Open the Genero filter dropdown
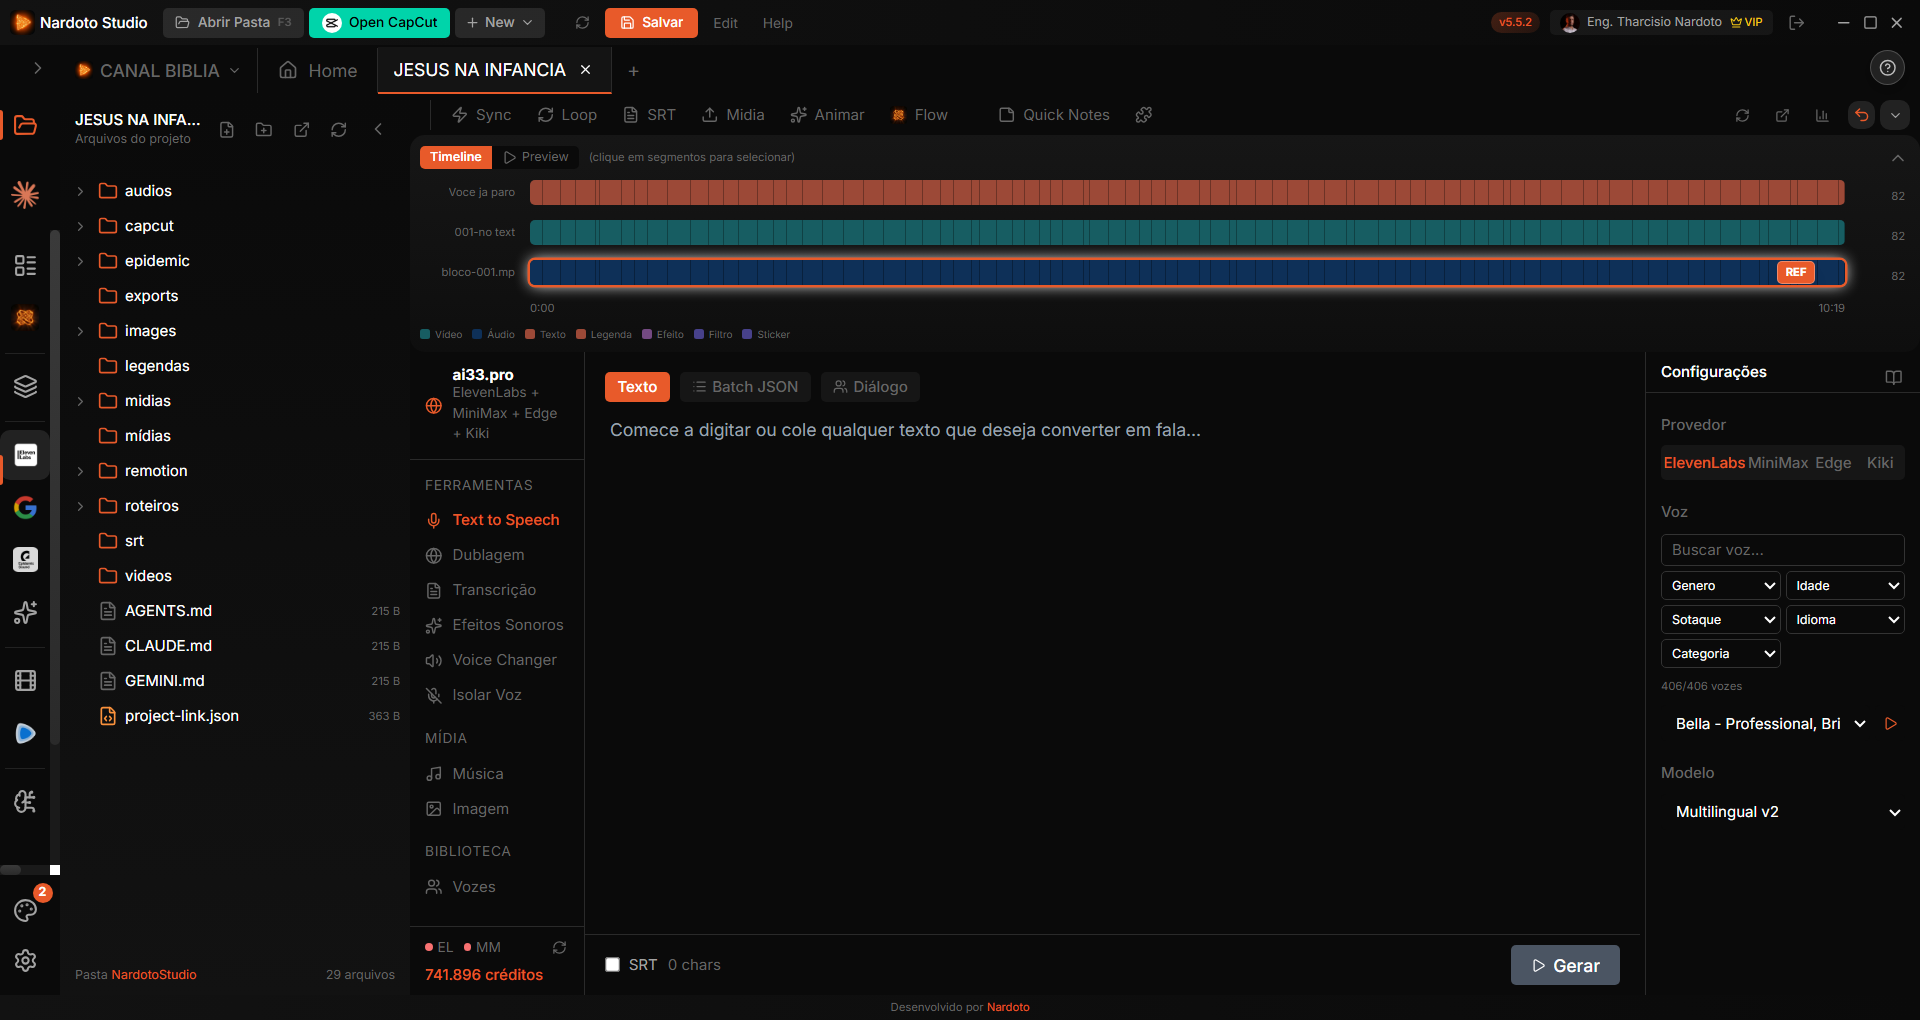Screen dimensions: 1920x1020 click(1720, 586)
